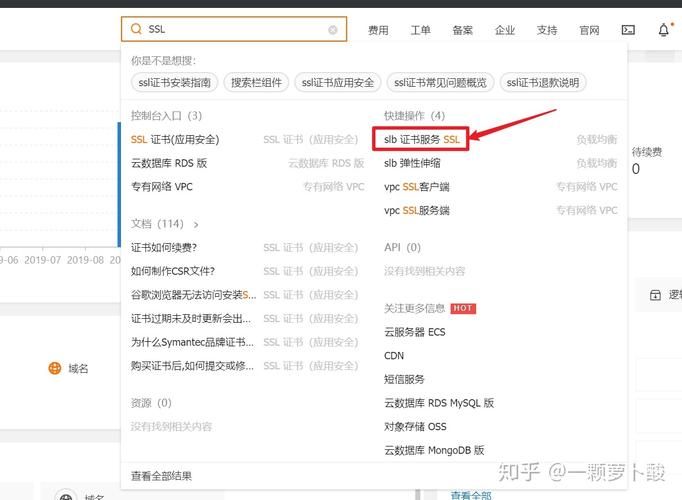
Task: Clear the SSL search text
Action: pos(333,30)
